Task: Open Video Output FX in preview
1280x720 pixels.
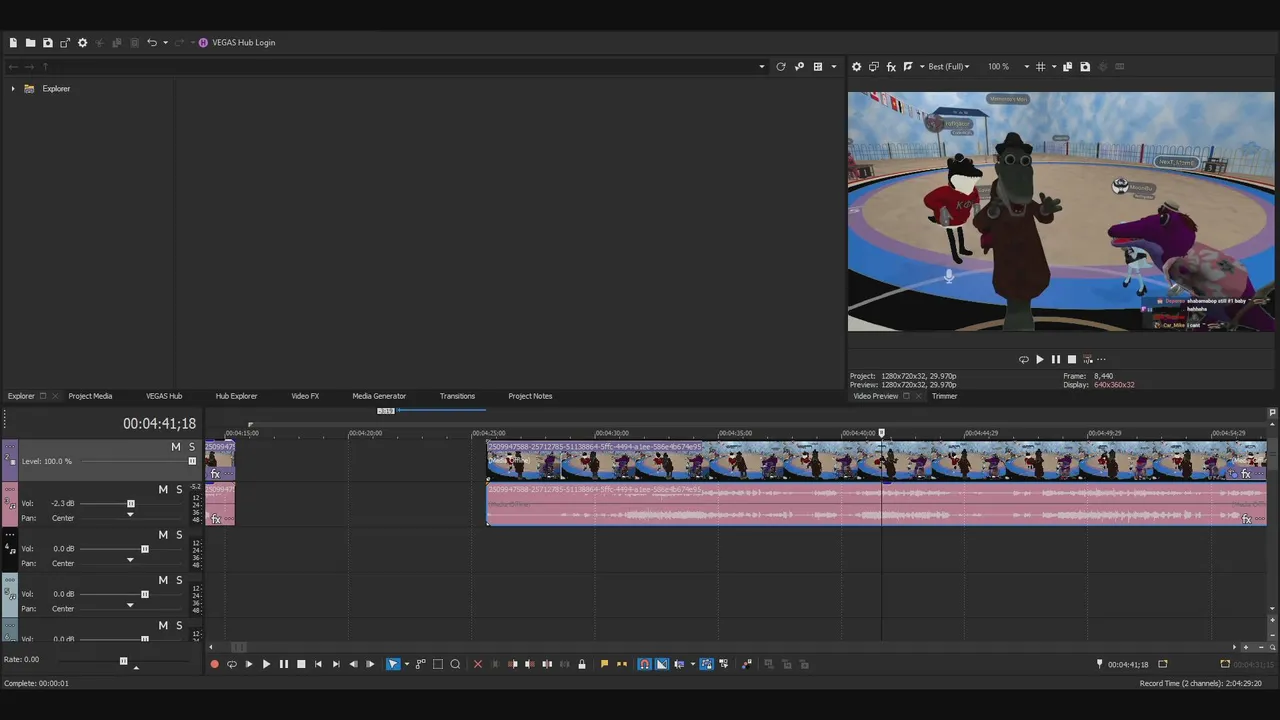Action: click(891, 67)
